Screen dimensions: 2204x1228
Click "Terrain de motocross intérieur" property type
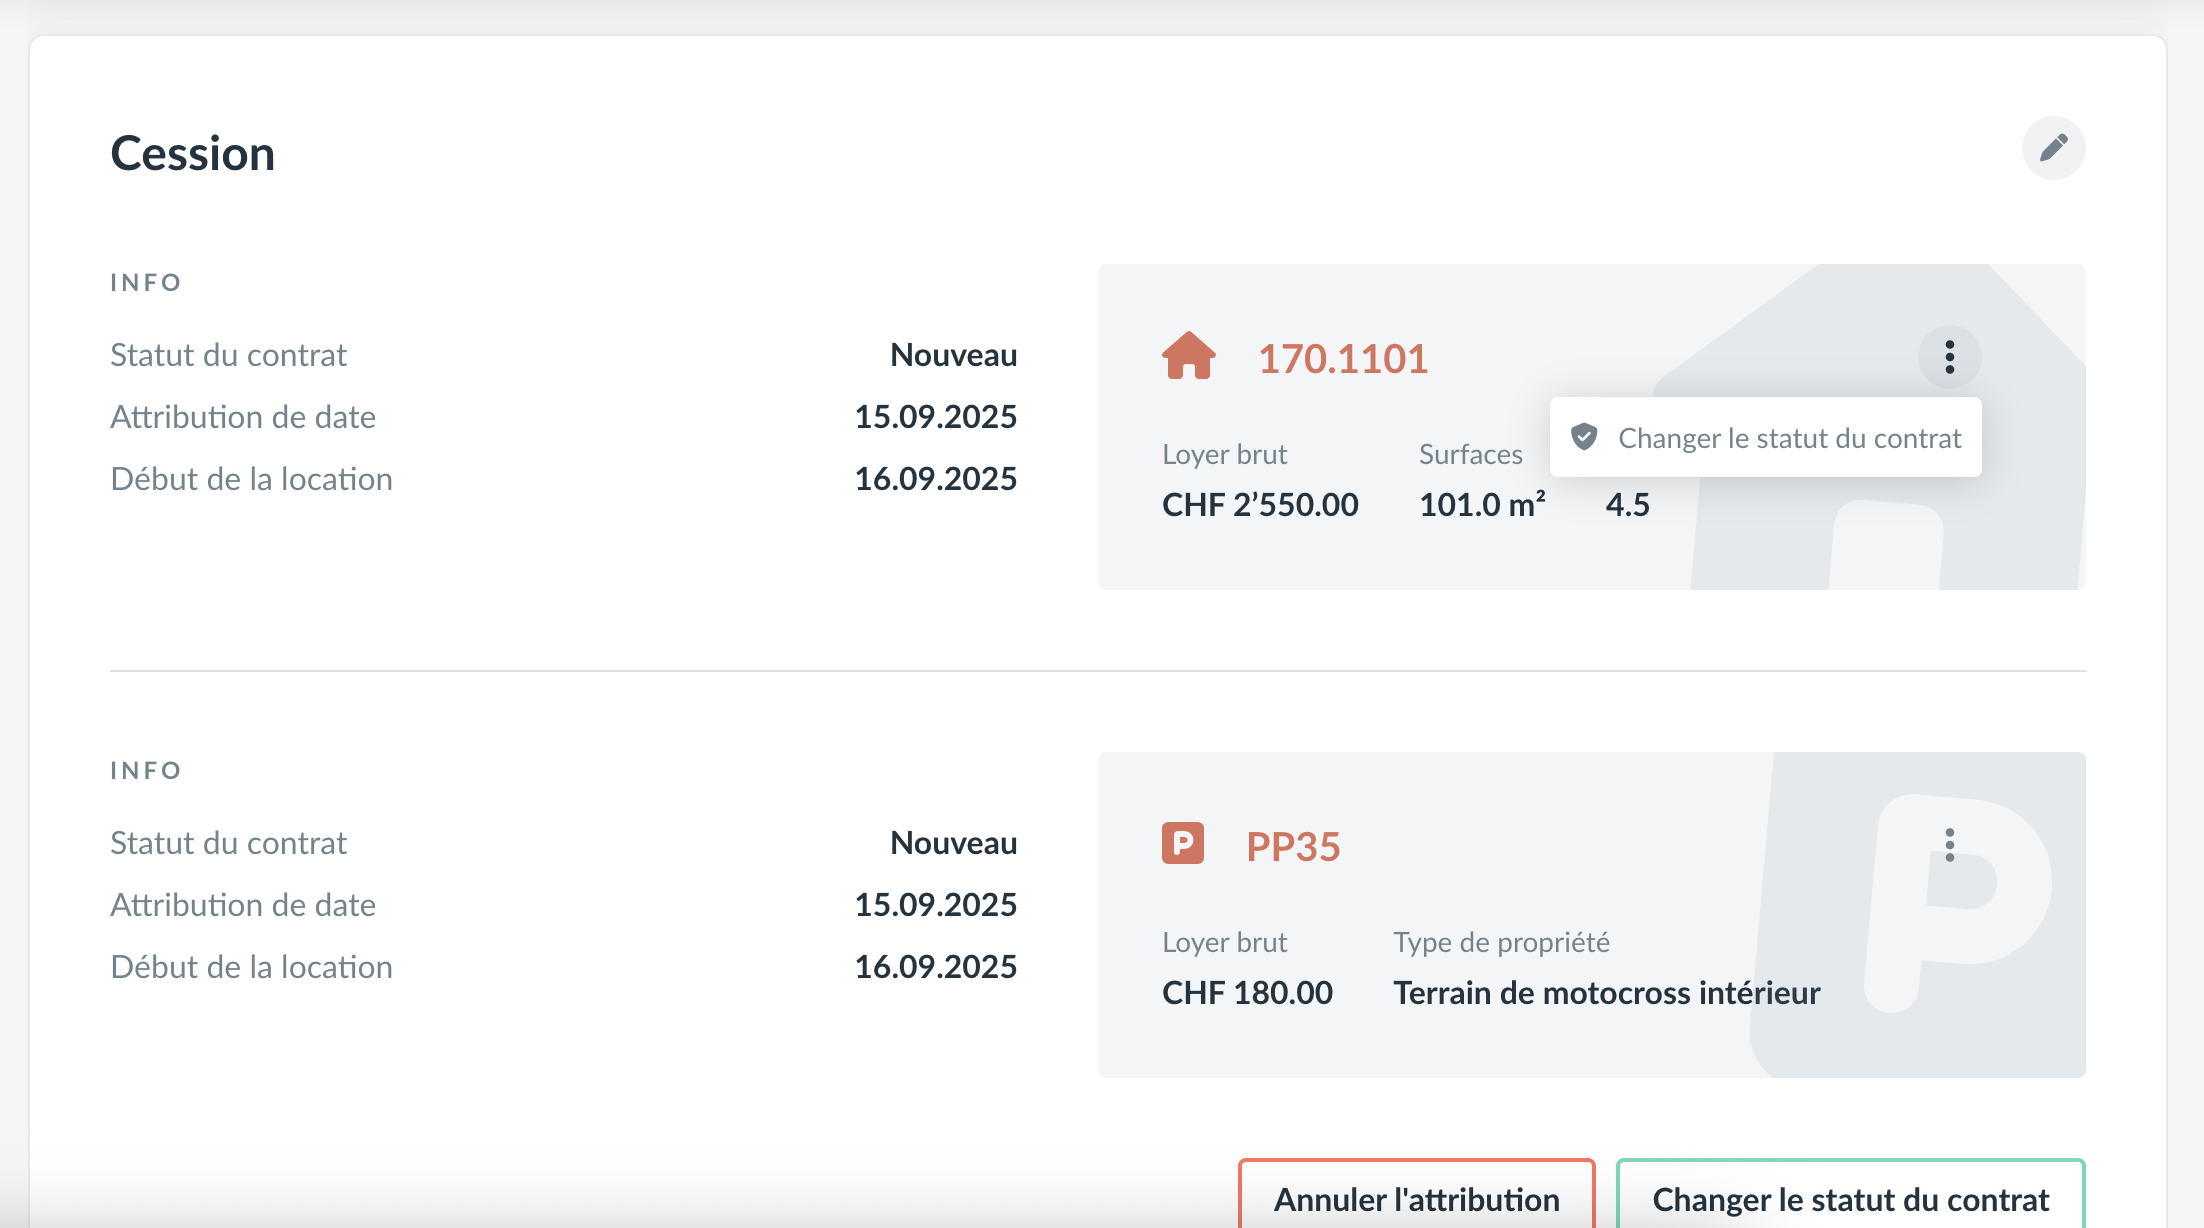1606,993
